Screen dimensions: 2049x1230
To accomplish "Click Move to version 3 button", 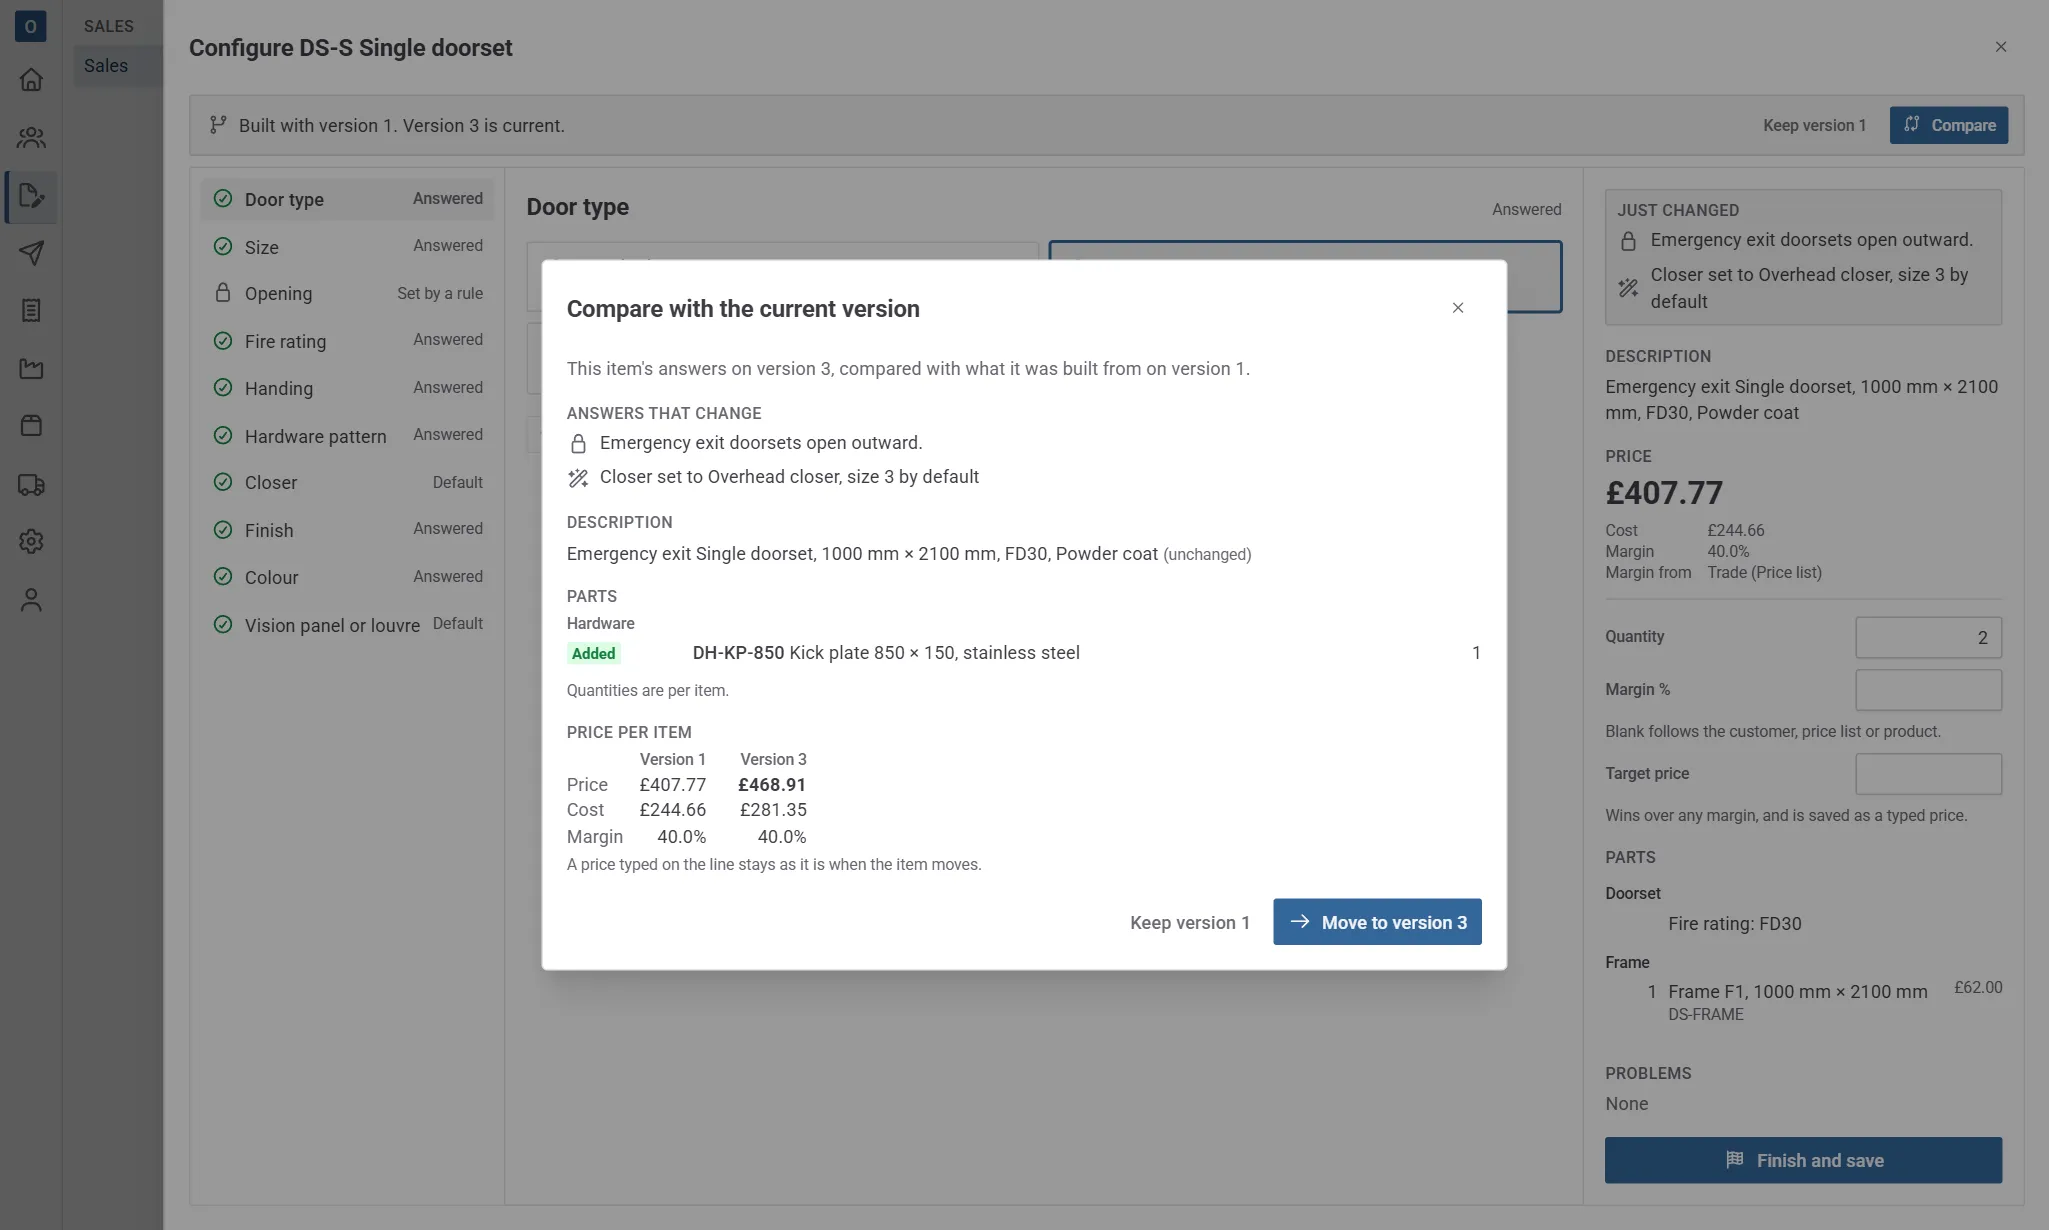I will pyautogui.click(x=1377, y=922).
